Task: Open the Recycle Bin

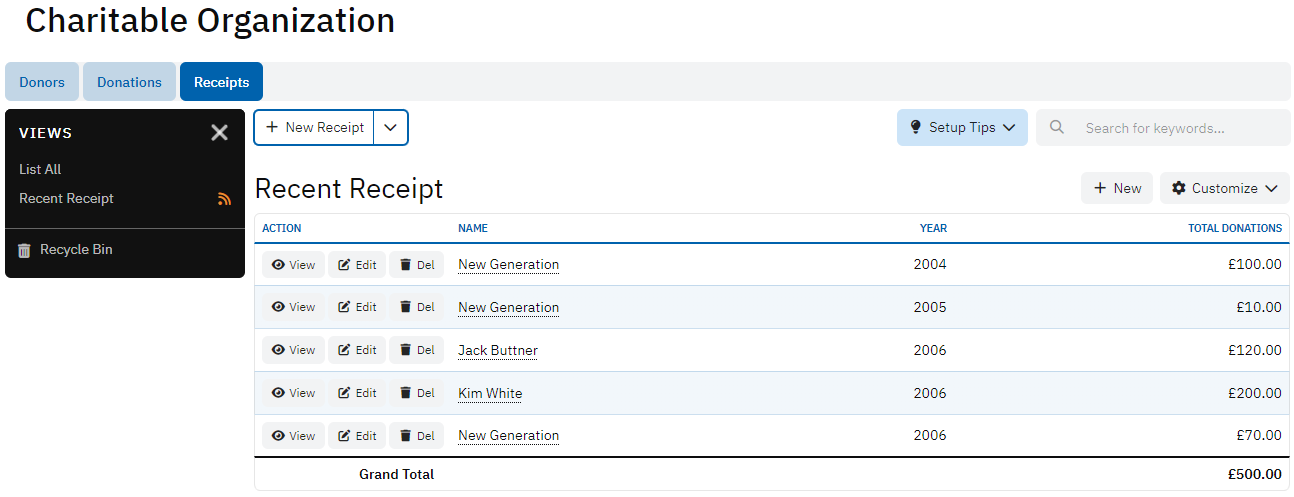Action: click(75, 250)
